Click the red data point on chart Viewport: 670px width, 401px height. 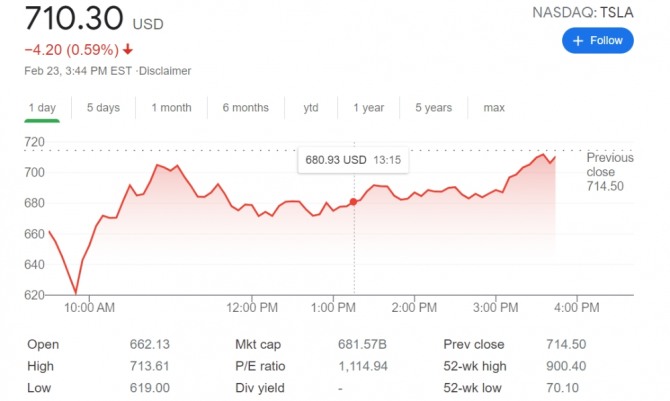pyautogui.click(x=353, y=202)
